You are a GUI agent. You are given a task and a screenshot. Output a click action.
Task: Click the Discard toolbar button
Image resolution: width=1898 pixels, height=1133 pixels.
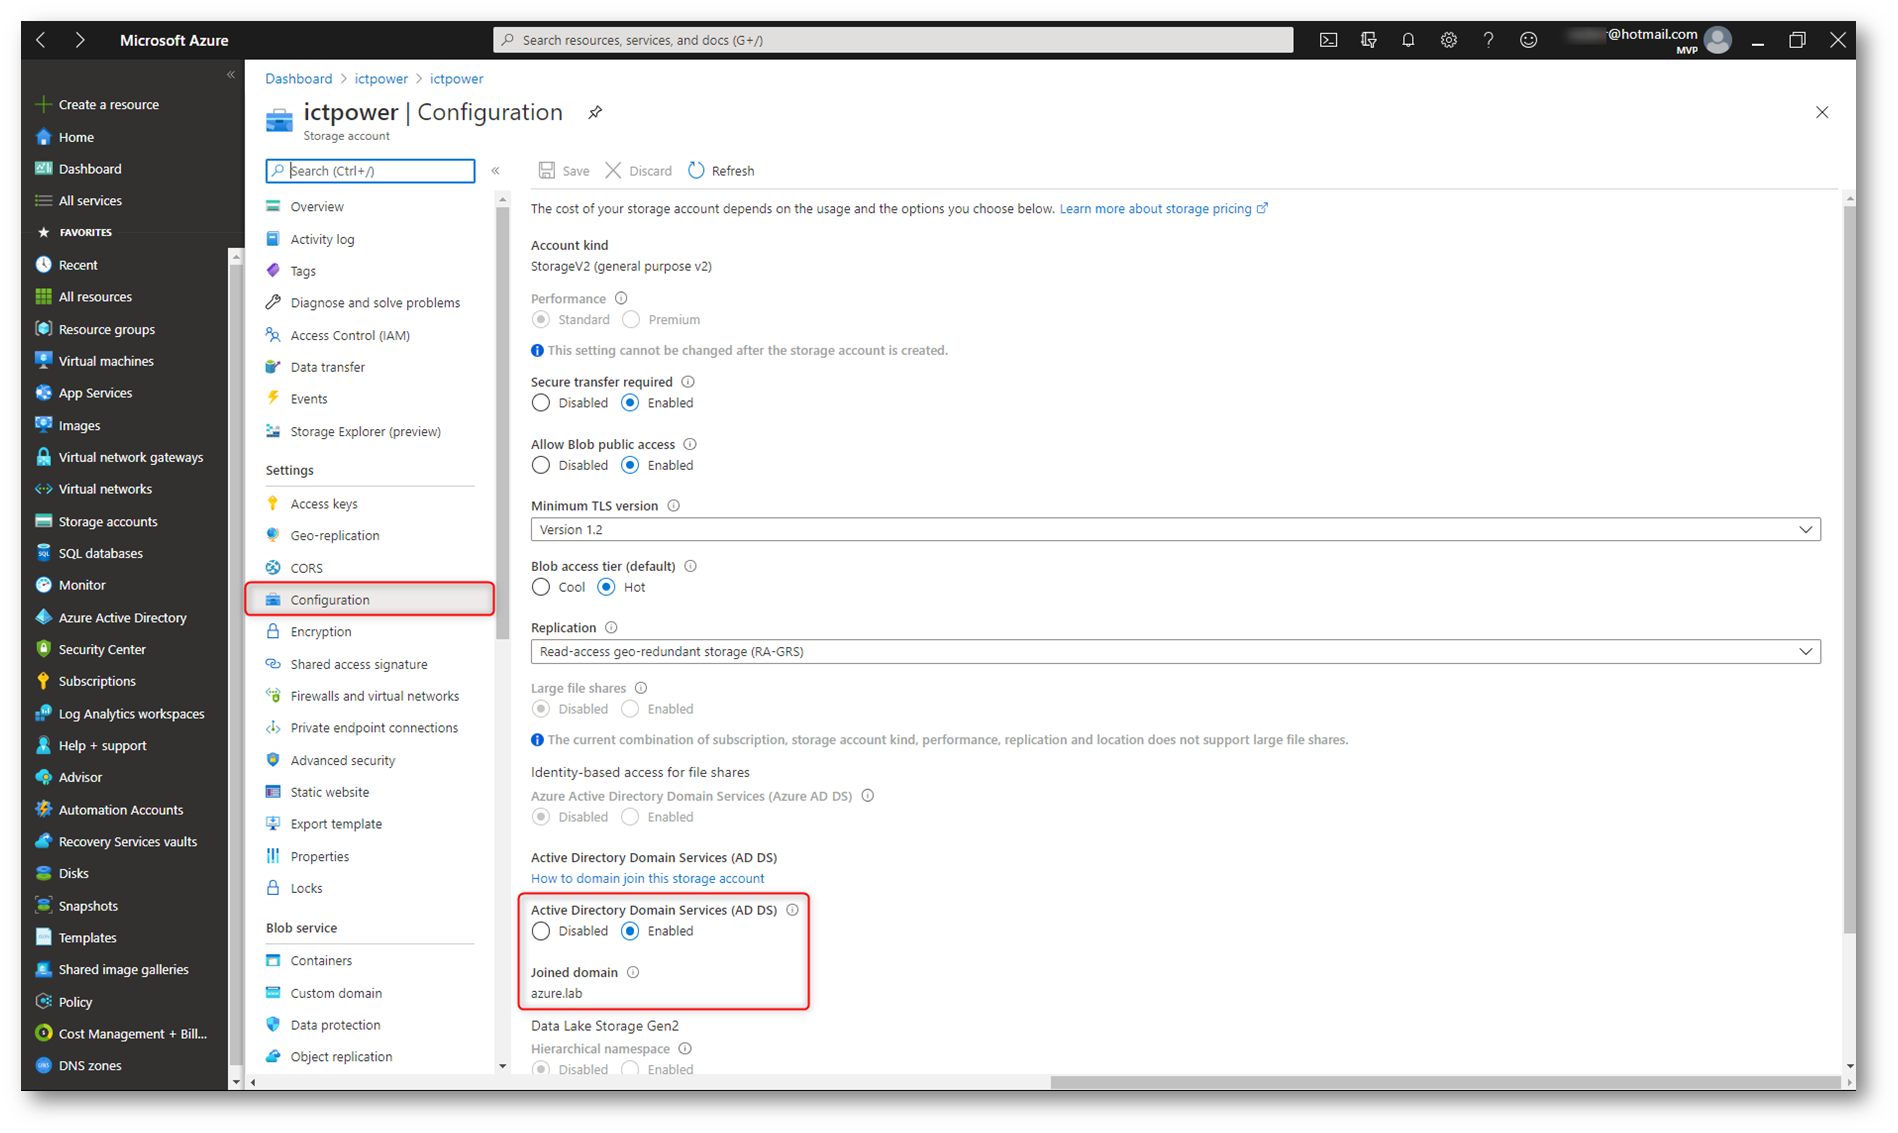pos(639,171)
